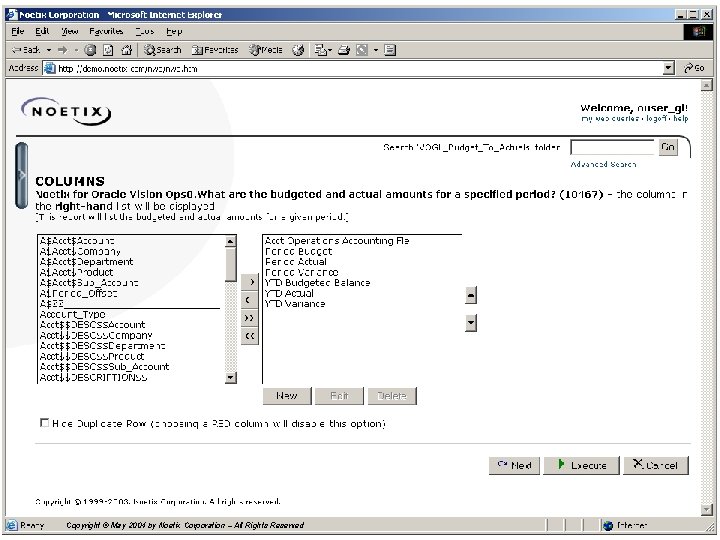This screenshot has width=720, height=540.
Task: Click the Edit page icon in the toolbar
Action: pyautogui.click(x=362, y=50)
